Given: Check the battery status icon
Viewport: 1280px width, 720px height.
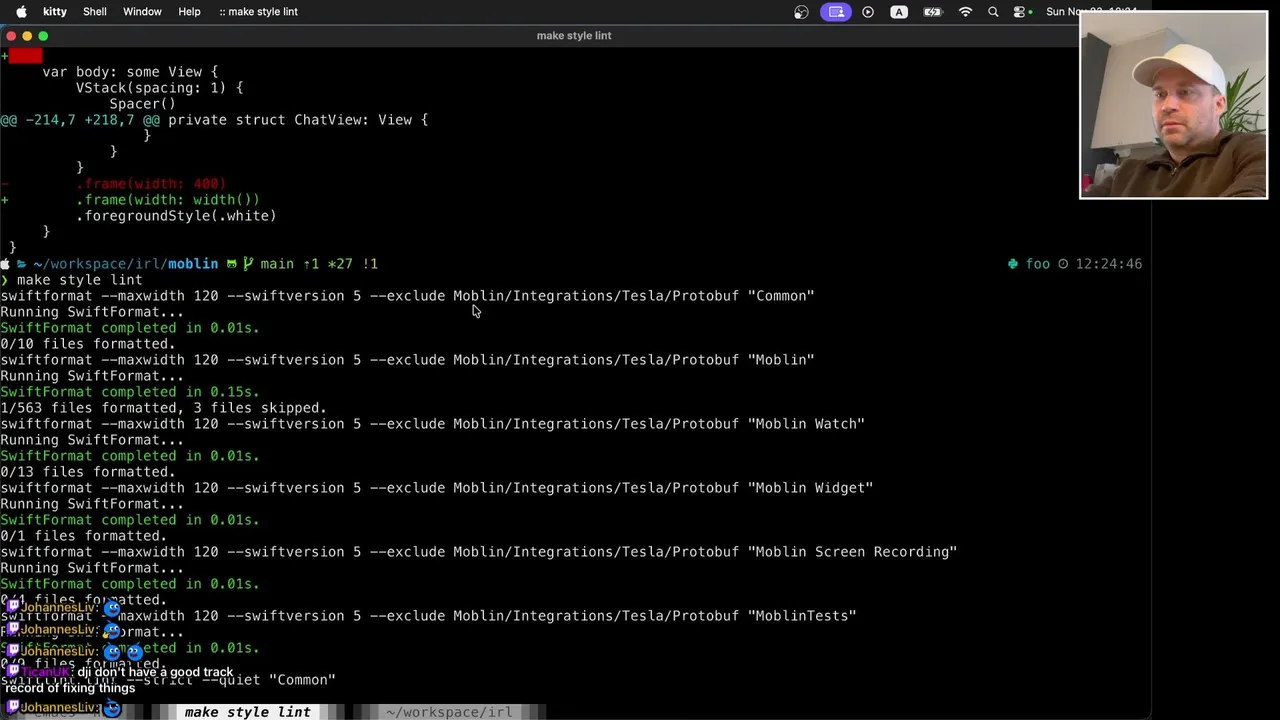Looking at the screenshot, I should 932,12.
